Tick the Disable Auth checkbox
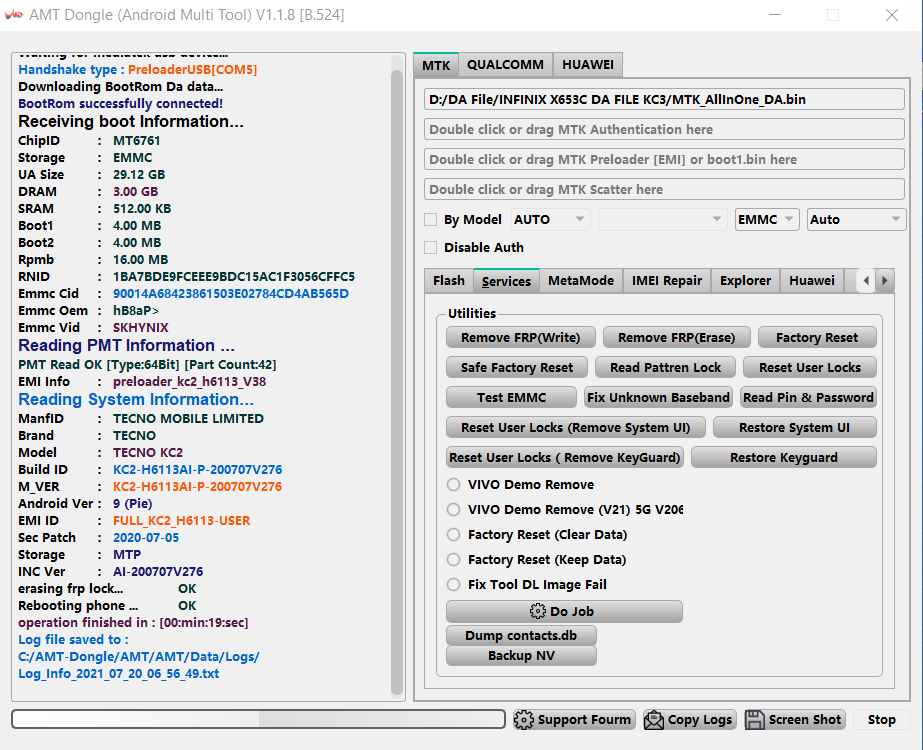Viewport: 923px width, 750px height. click(x=431, y=247)
